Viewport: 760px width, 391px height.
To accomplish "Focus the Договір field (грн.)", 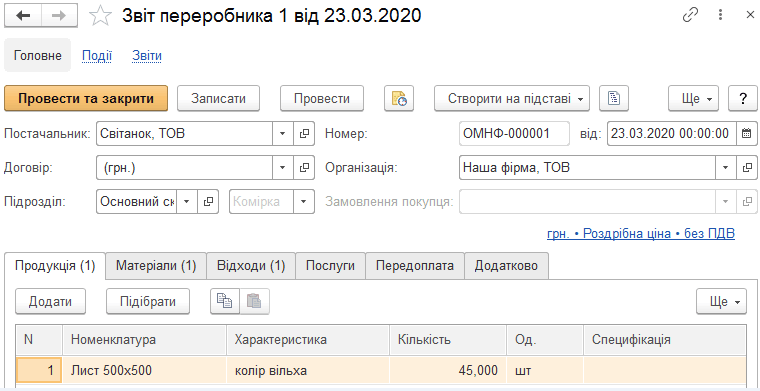I will click(185, 168).
